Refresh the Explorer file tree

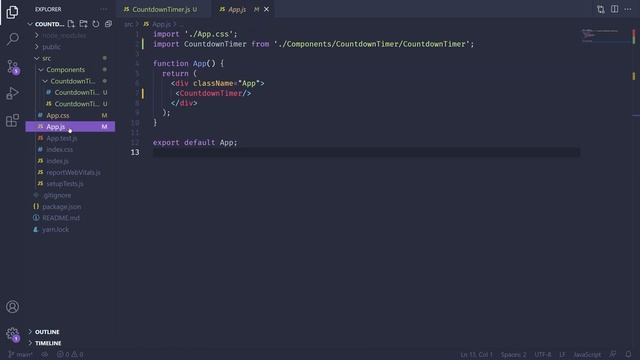pyautogui.click(x=96, y=24)
